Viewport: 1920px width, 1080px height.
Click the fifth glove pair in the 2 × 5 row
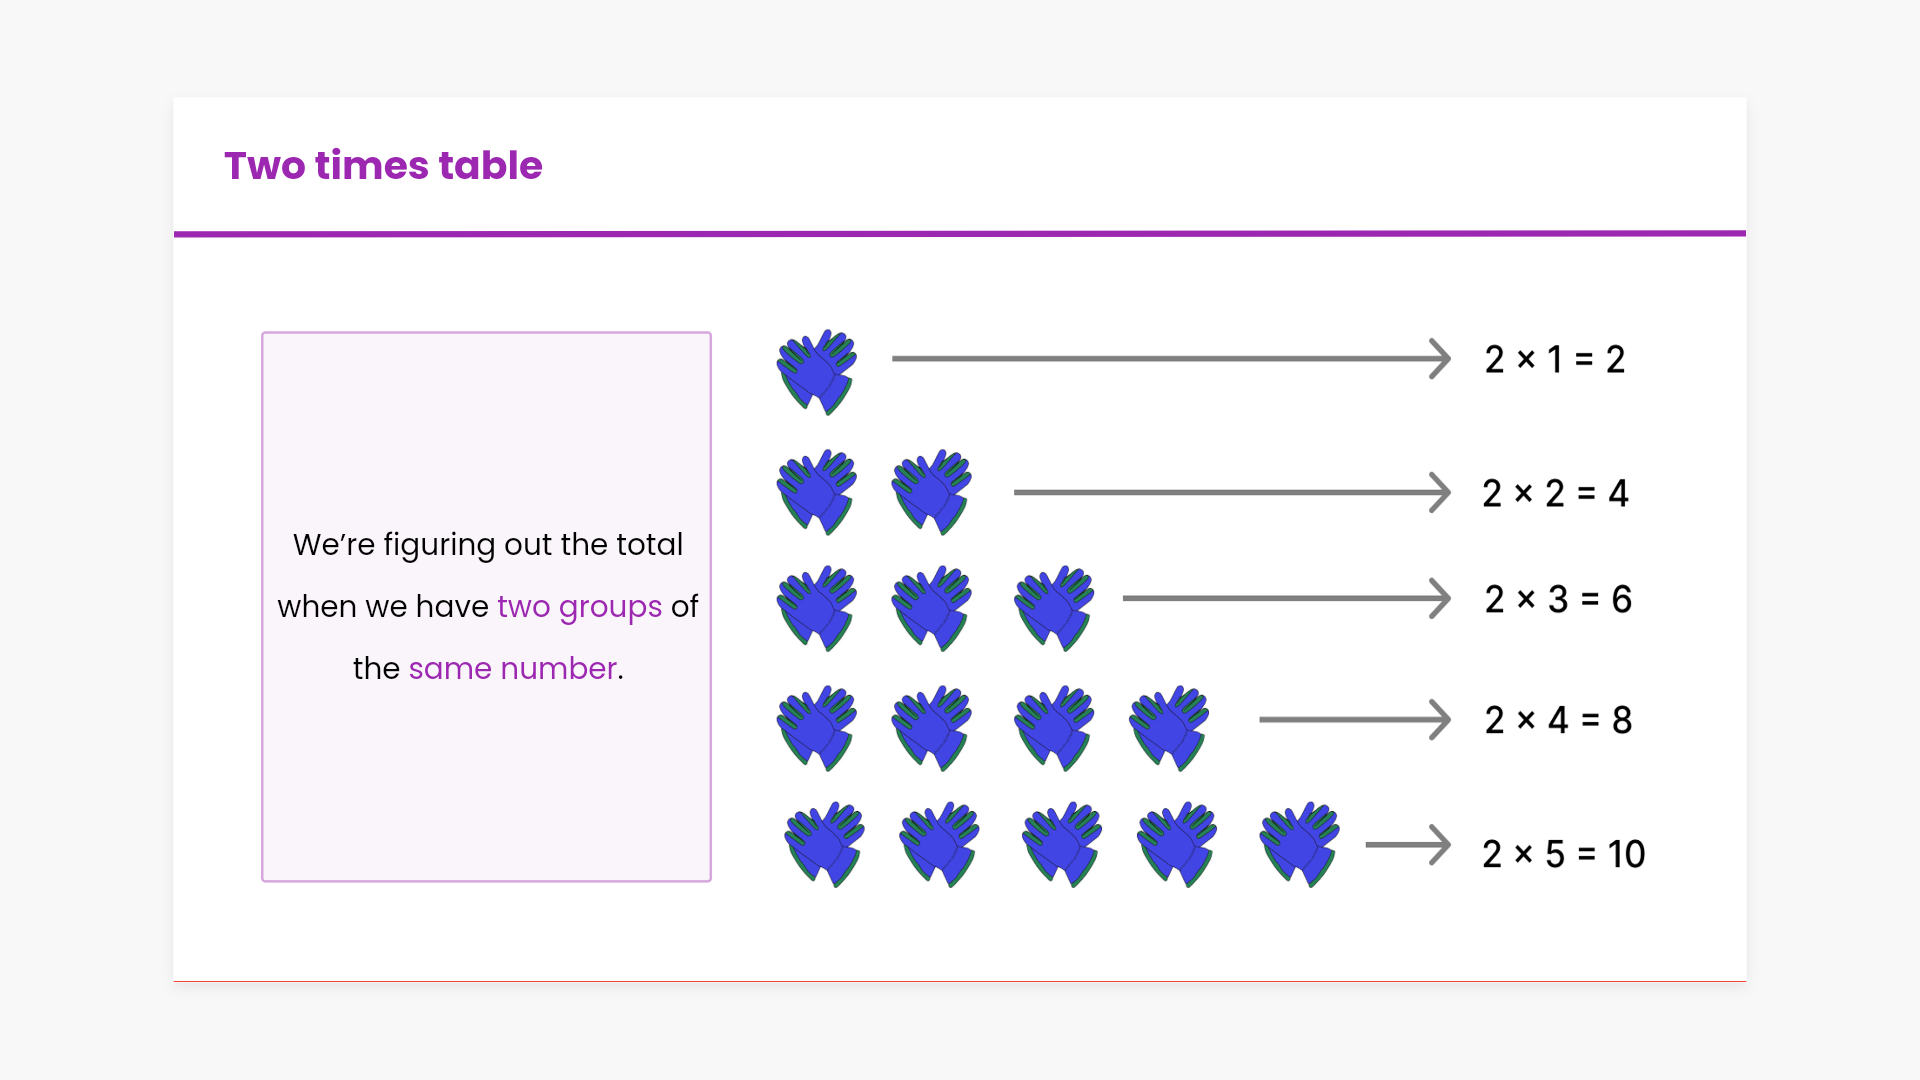1299,843
